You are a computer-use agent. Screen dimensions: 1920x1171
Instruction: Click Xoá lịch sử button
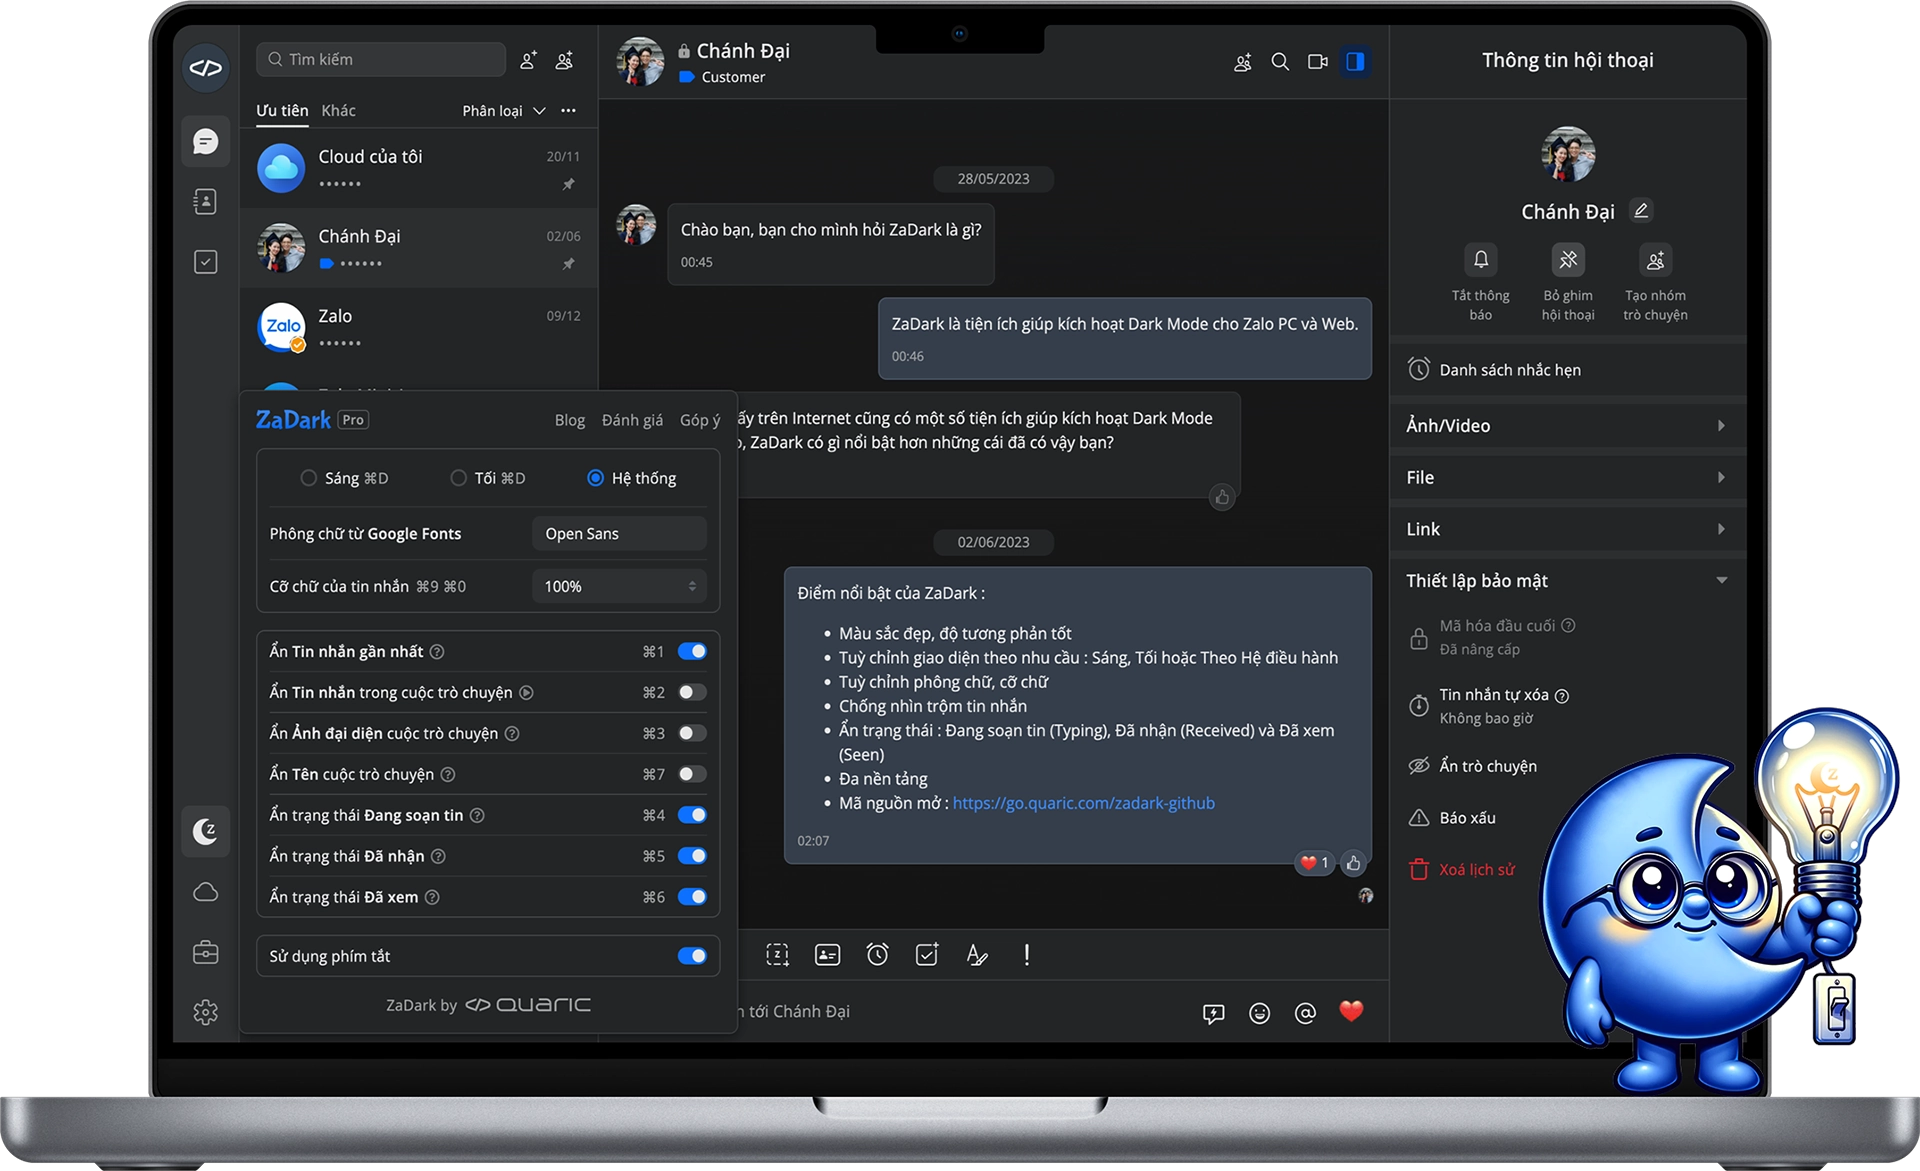pos(1475,870)
